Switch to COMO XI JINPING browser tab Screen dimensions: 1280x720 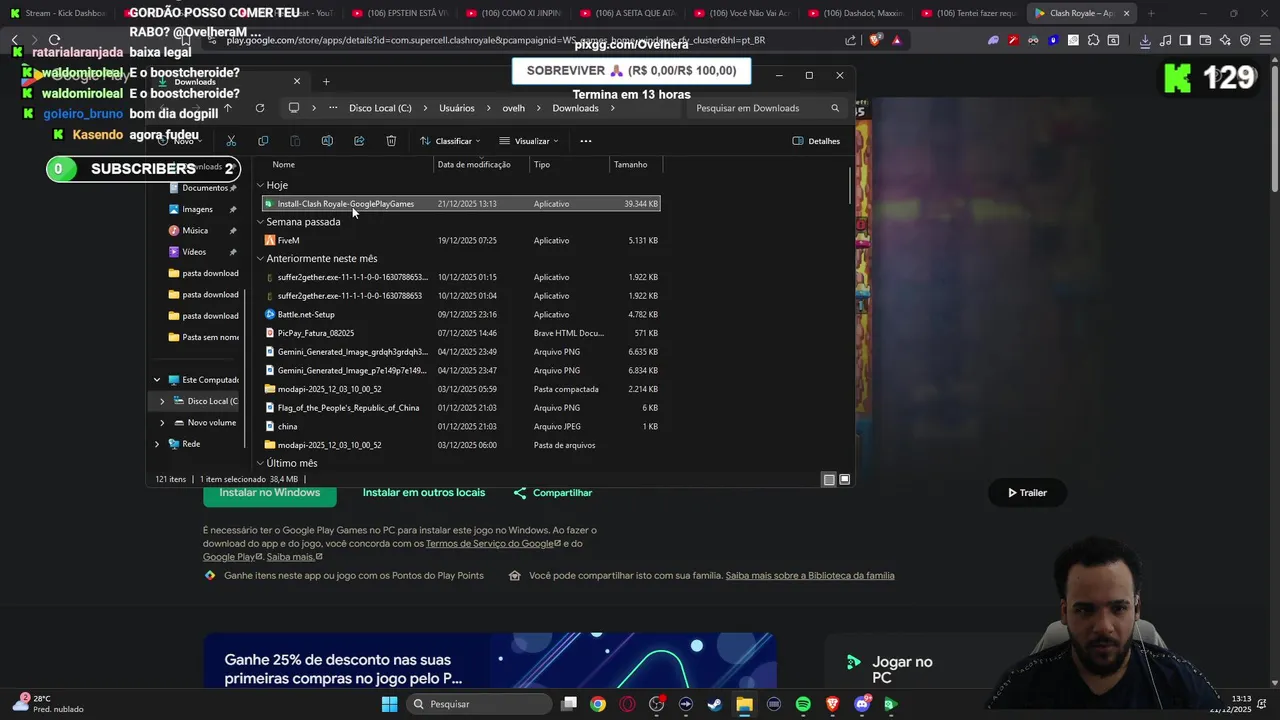pos(514,13)
